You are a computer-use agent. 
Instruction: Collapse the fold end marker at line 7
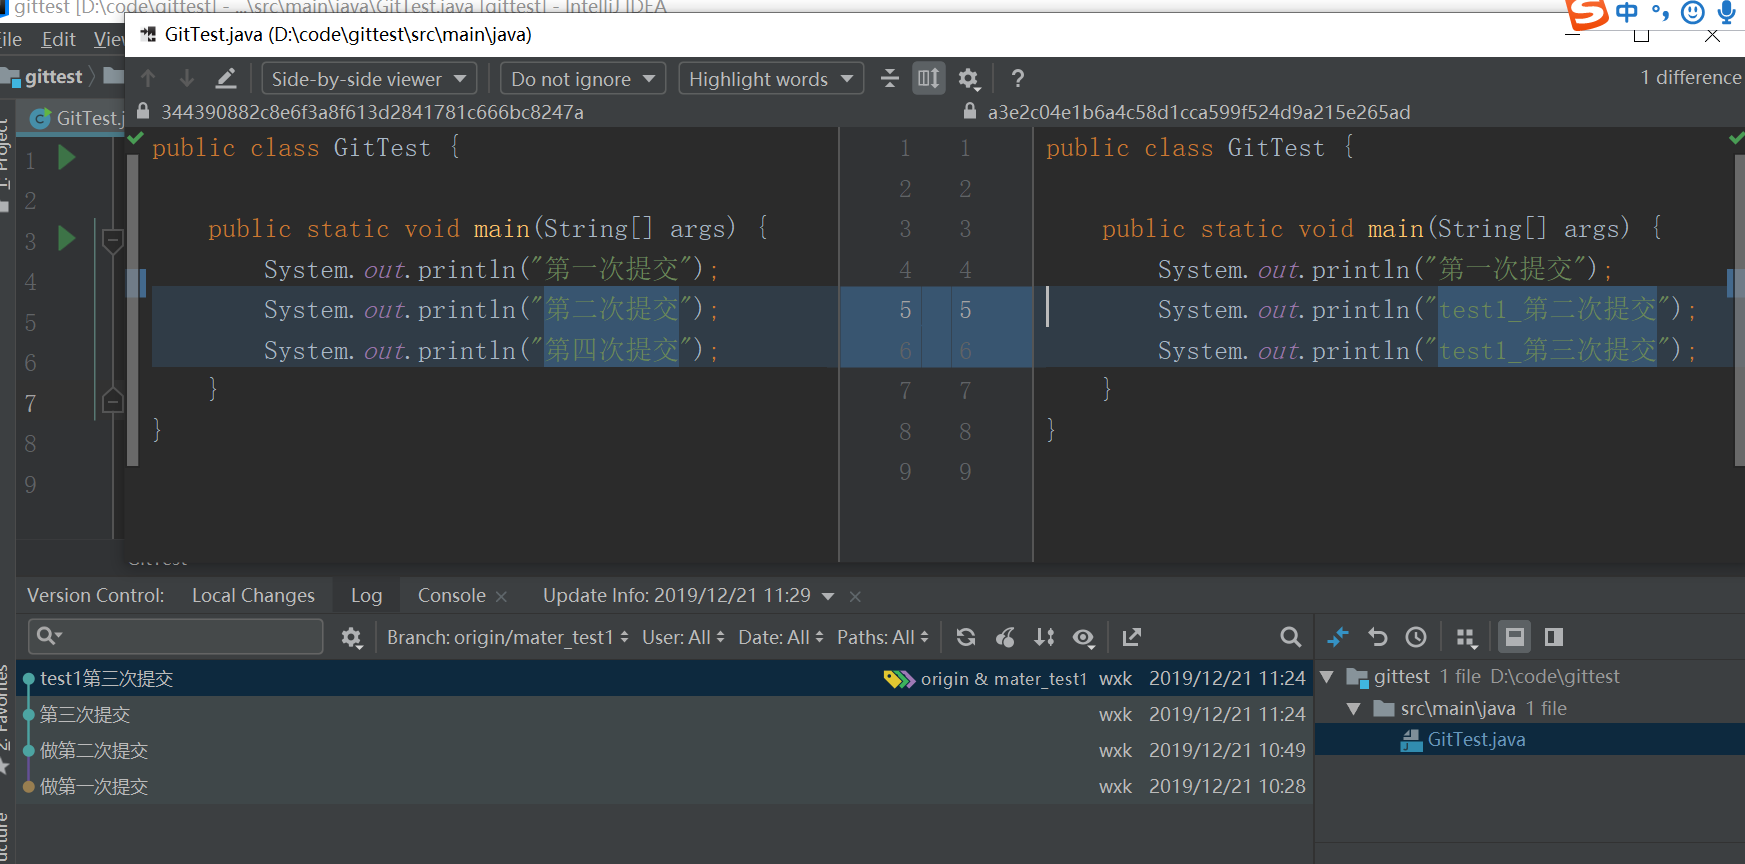pos(113,401)
